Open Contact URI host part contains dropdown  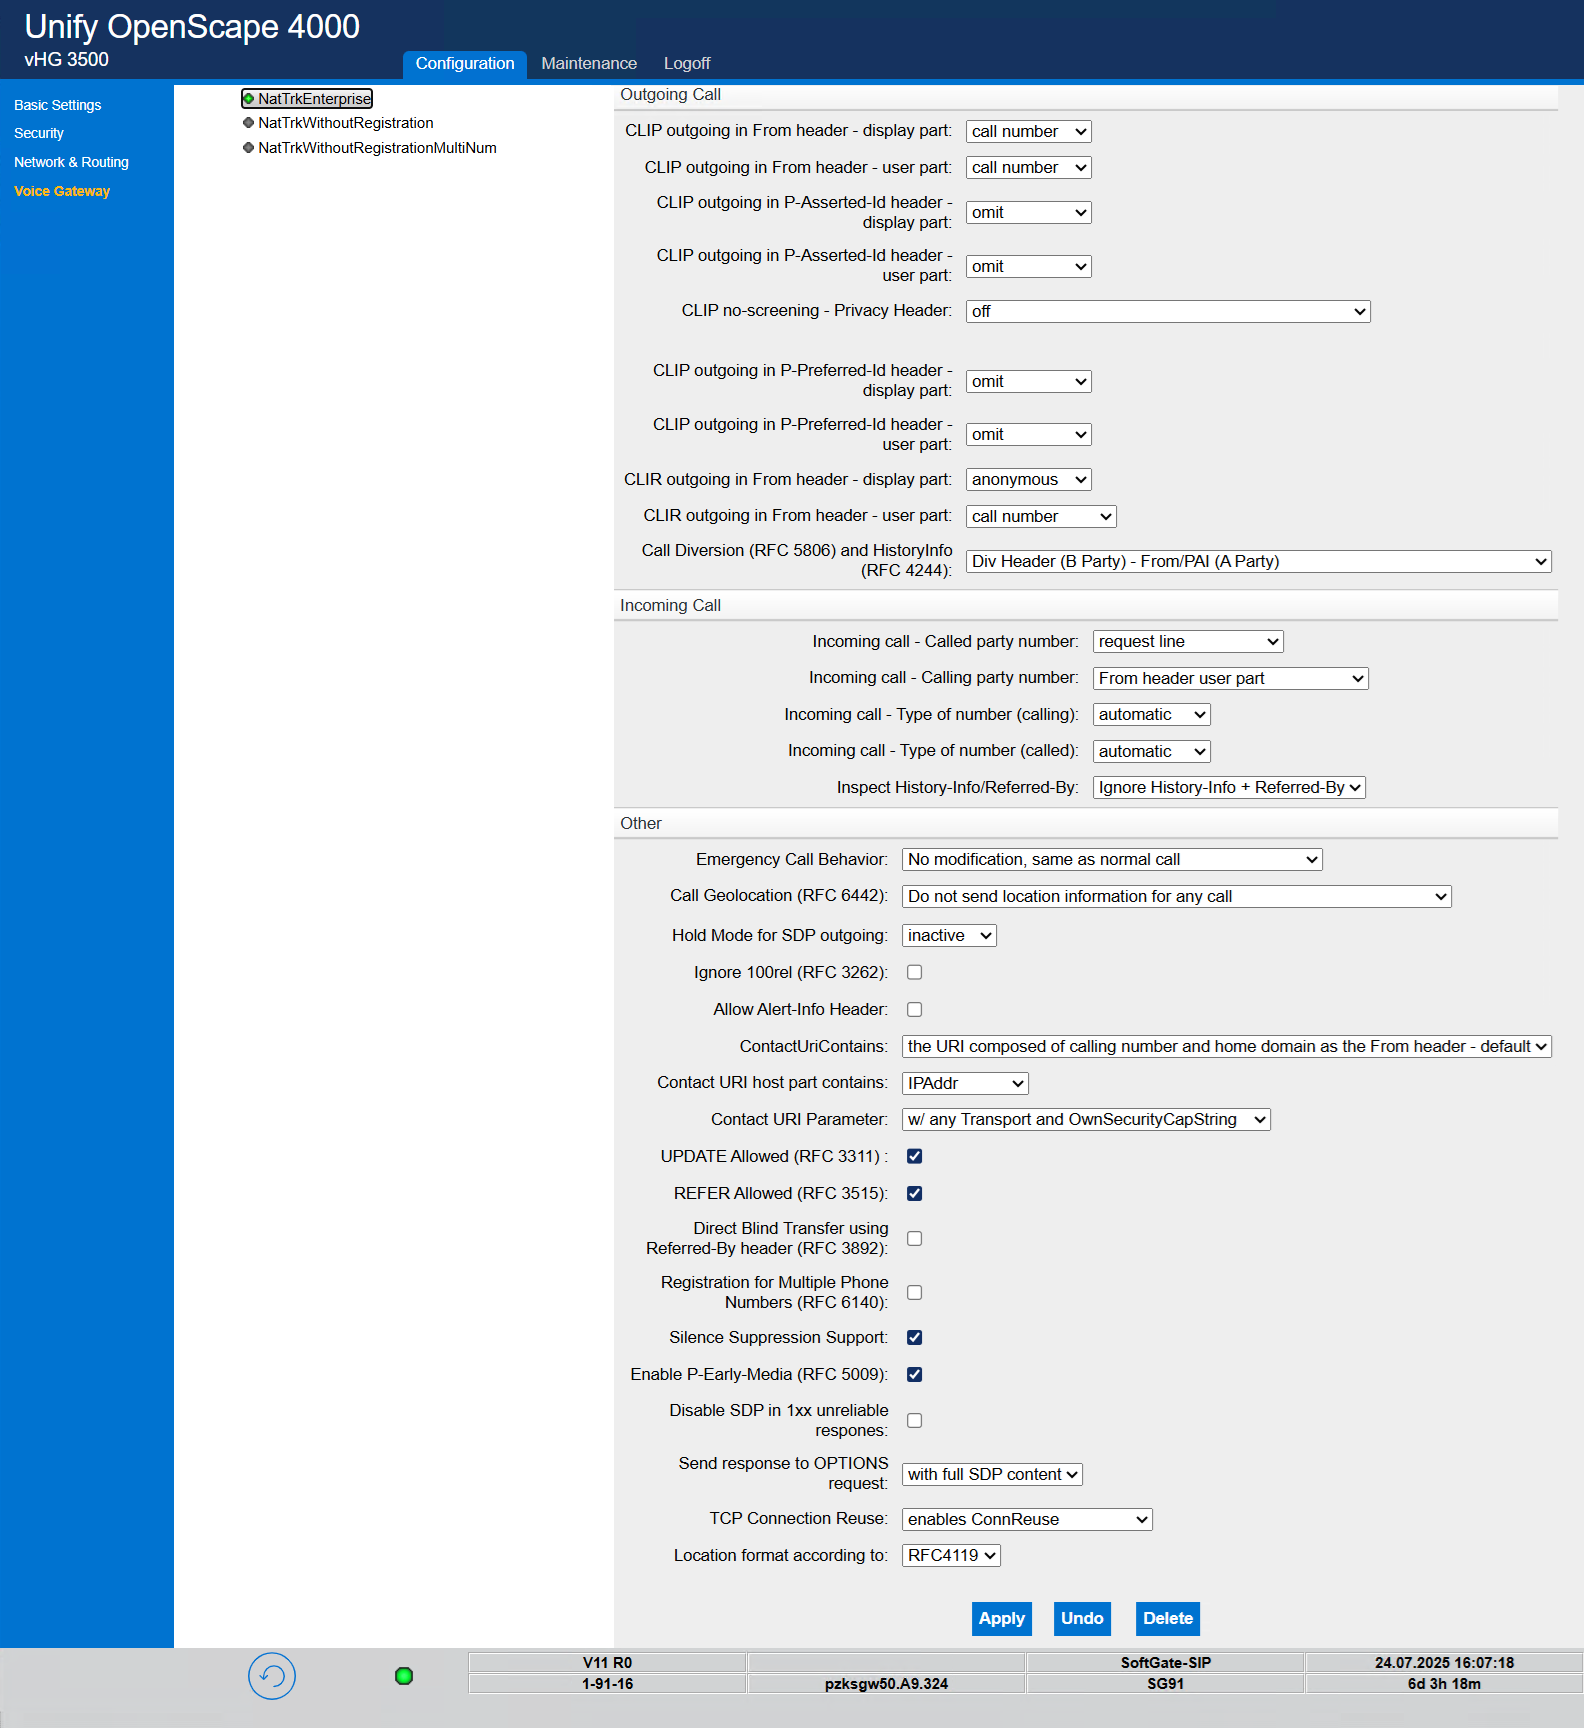point(965,1083)
